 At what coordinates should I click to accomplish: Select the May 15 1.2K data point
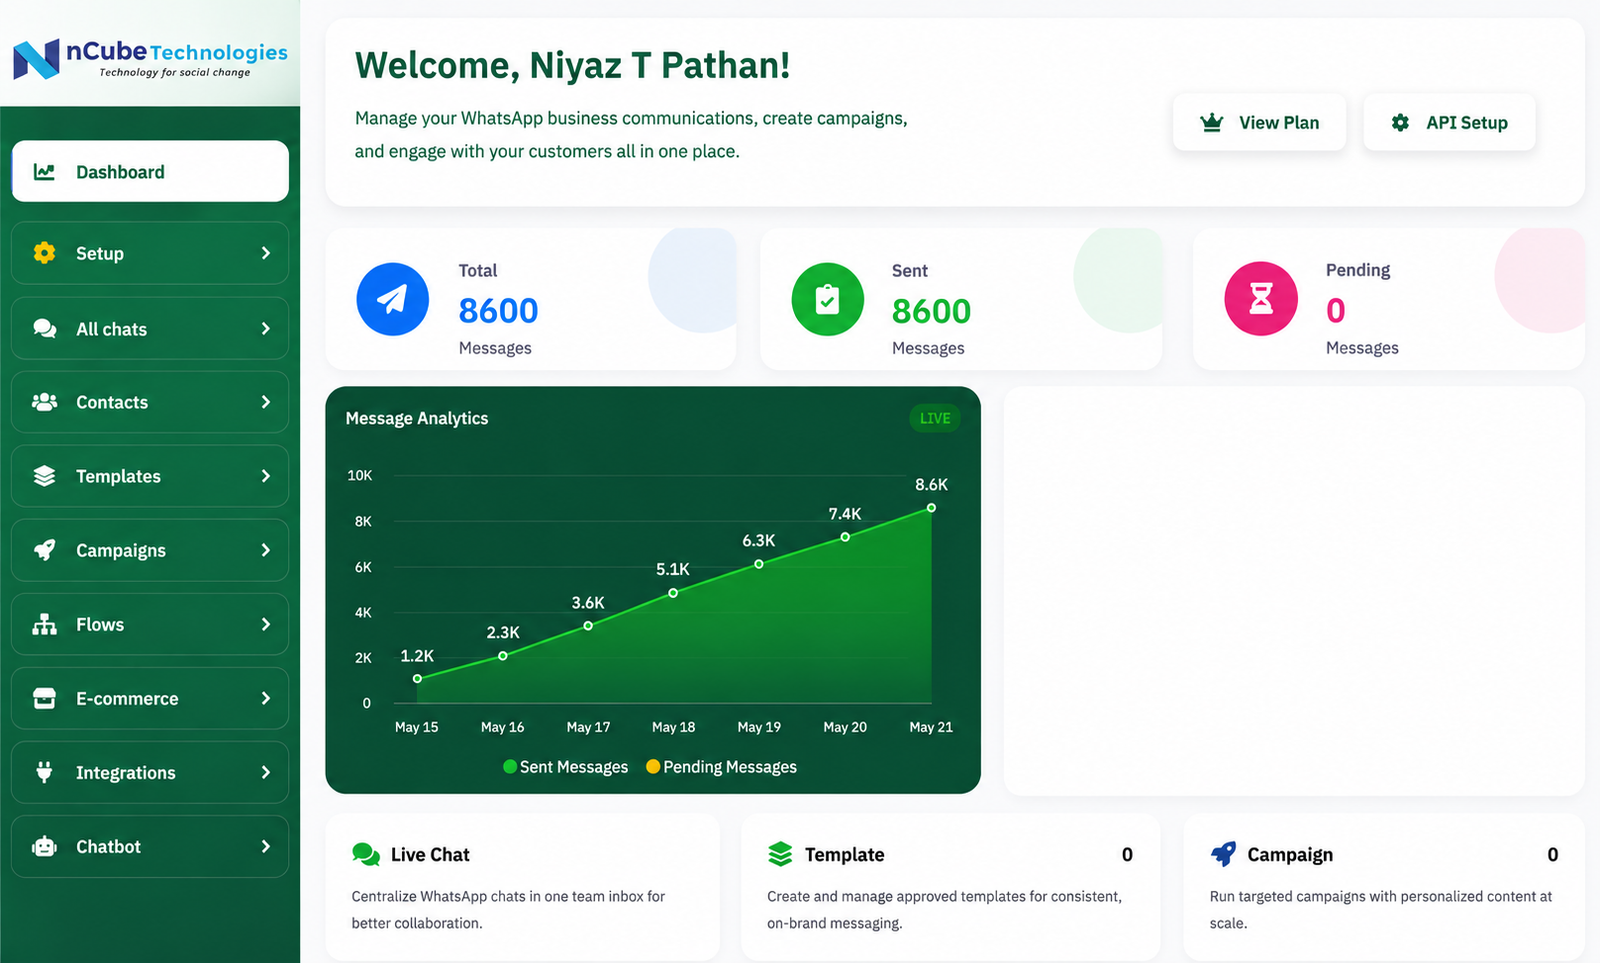(417, 678)
